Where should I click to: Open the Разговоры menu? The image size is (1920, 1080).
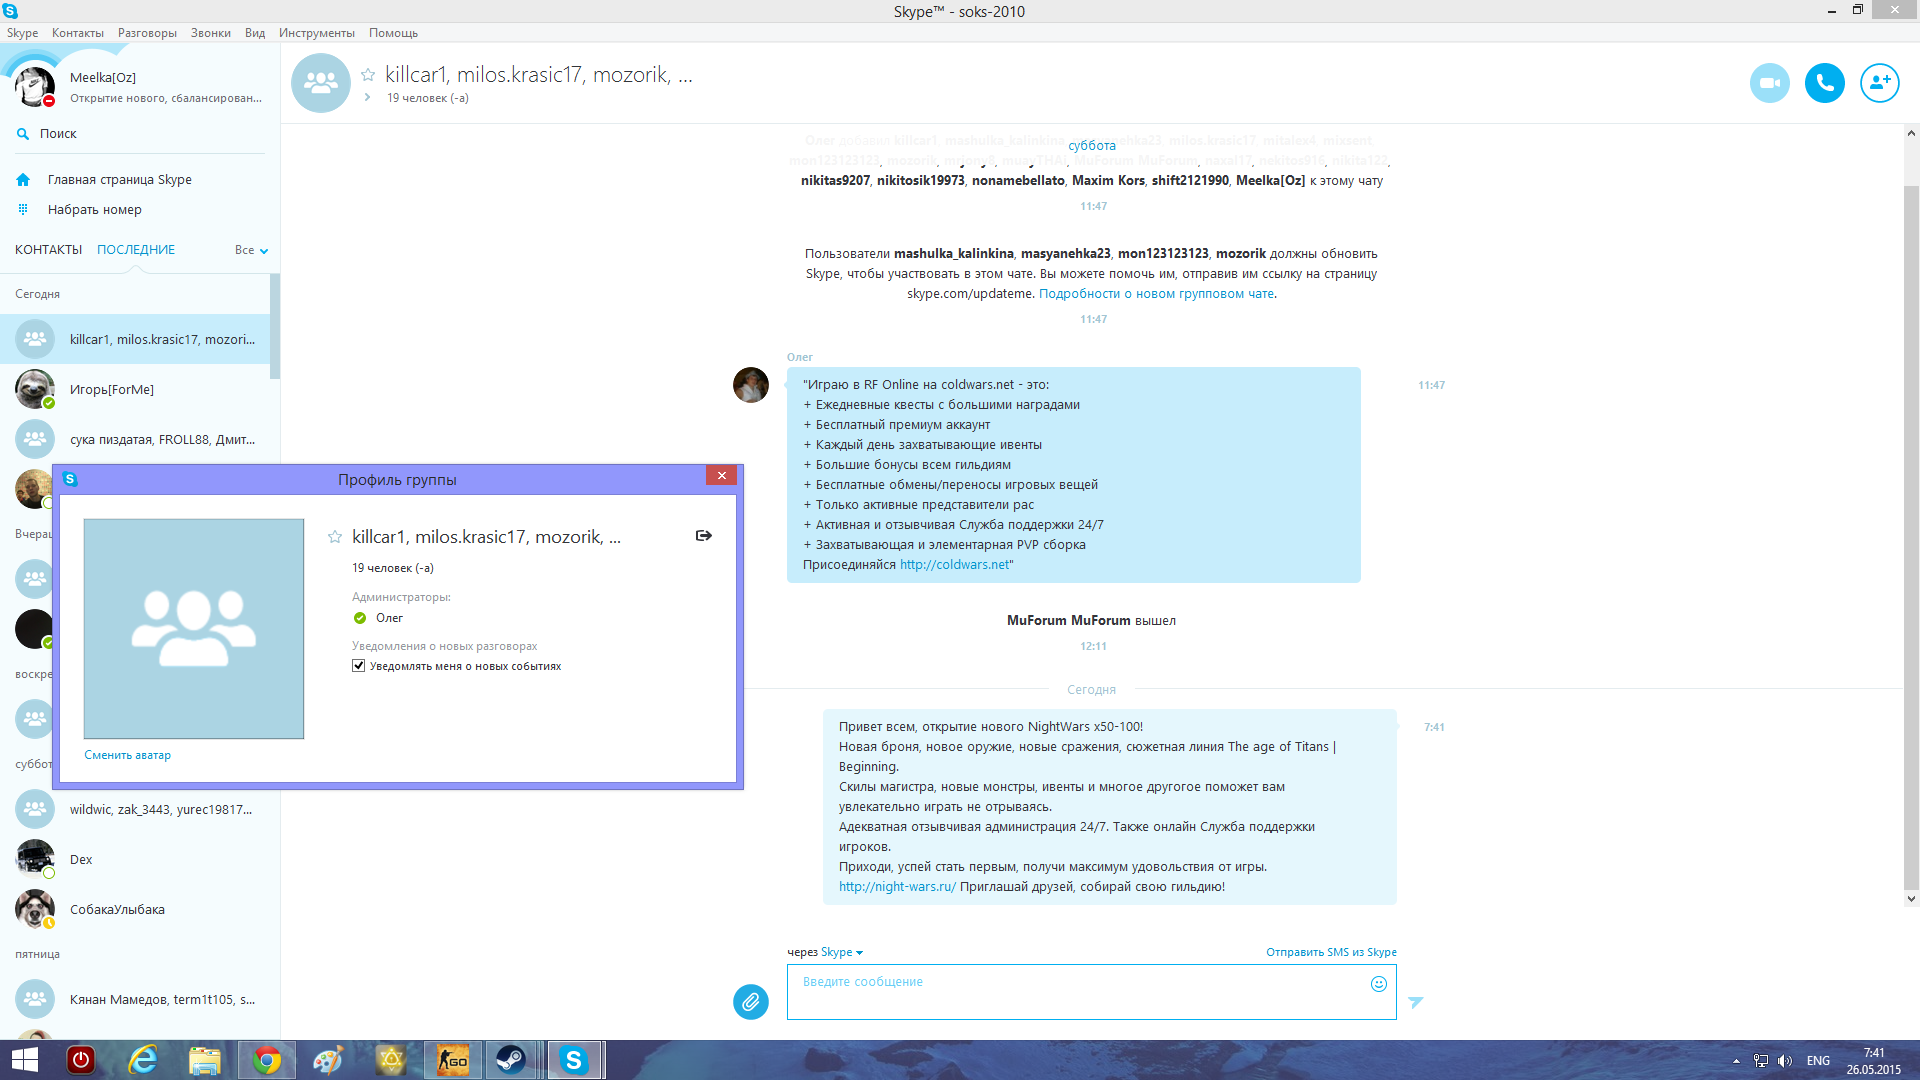point(147,33)
